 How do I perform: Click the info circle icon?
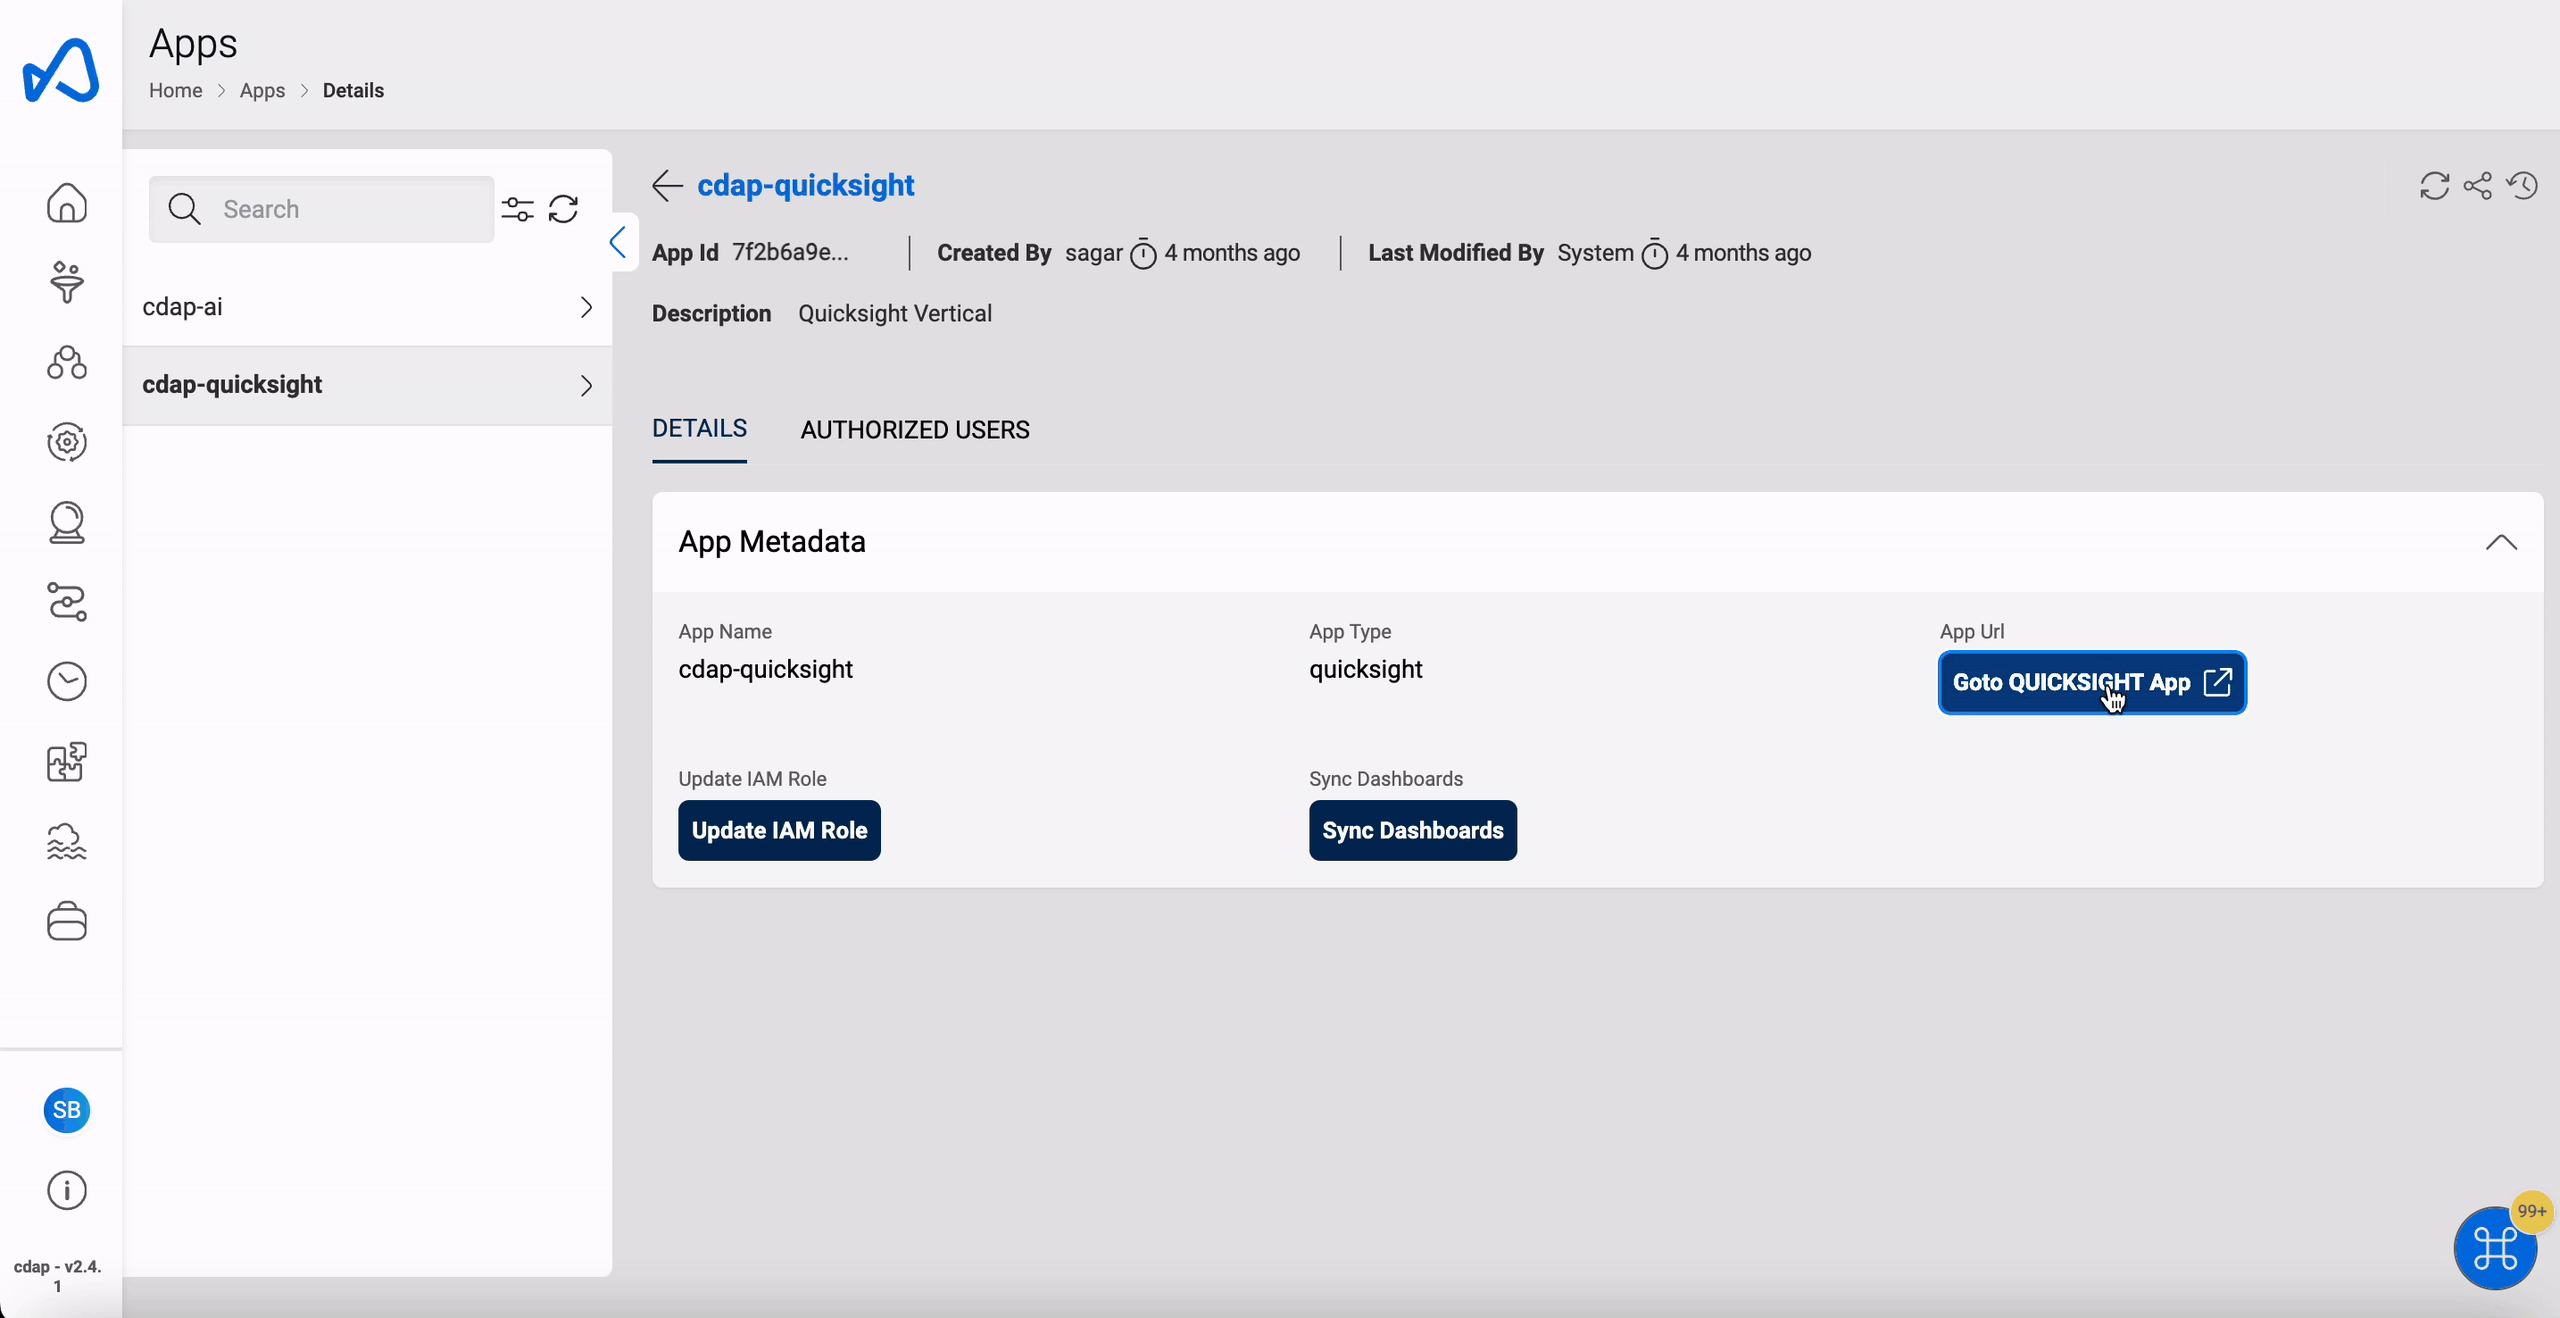point(67,1190)
